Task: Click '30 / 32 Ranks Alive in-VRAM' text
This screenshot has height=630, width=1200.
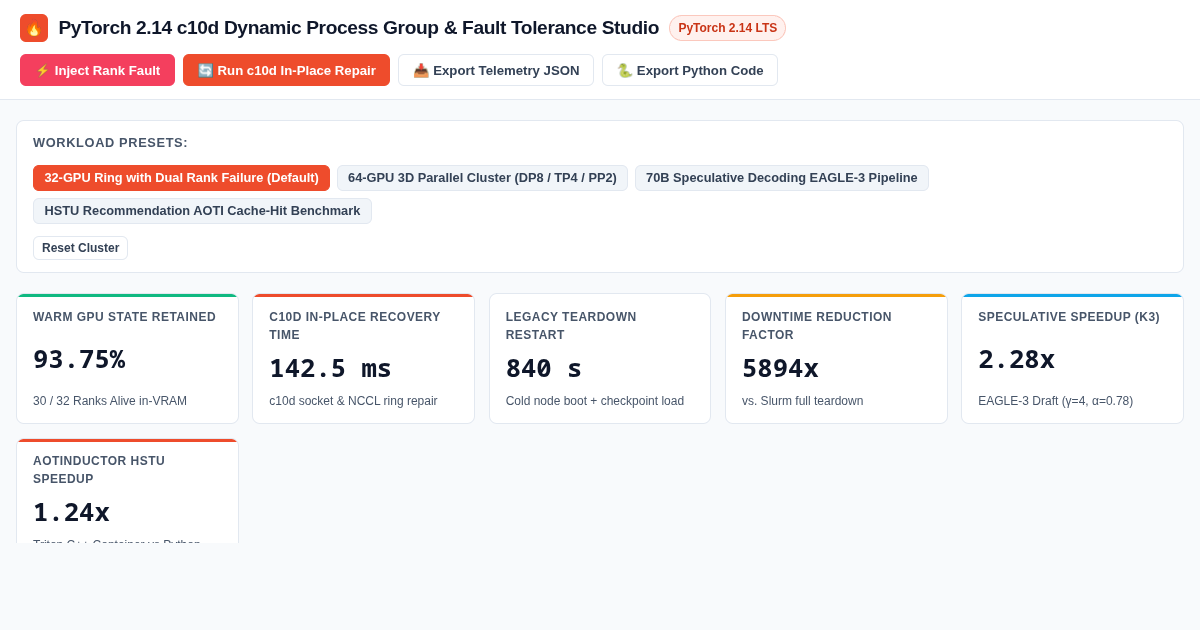Action: coord(110,401)
